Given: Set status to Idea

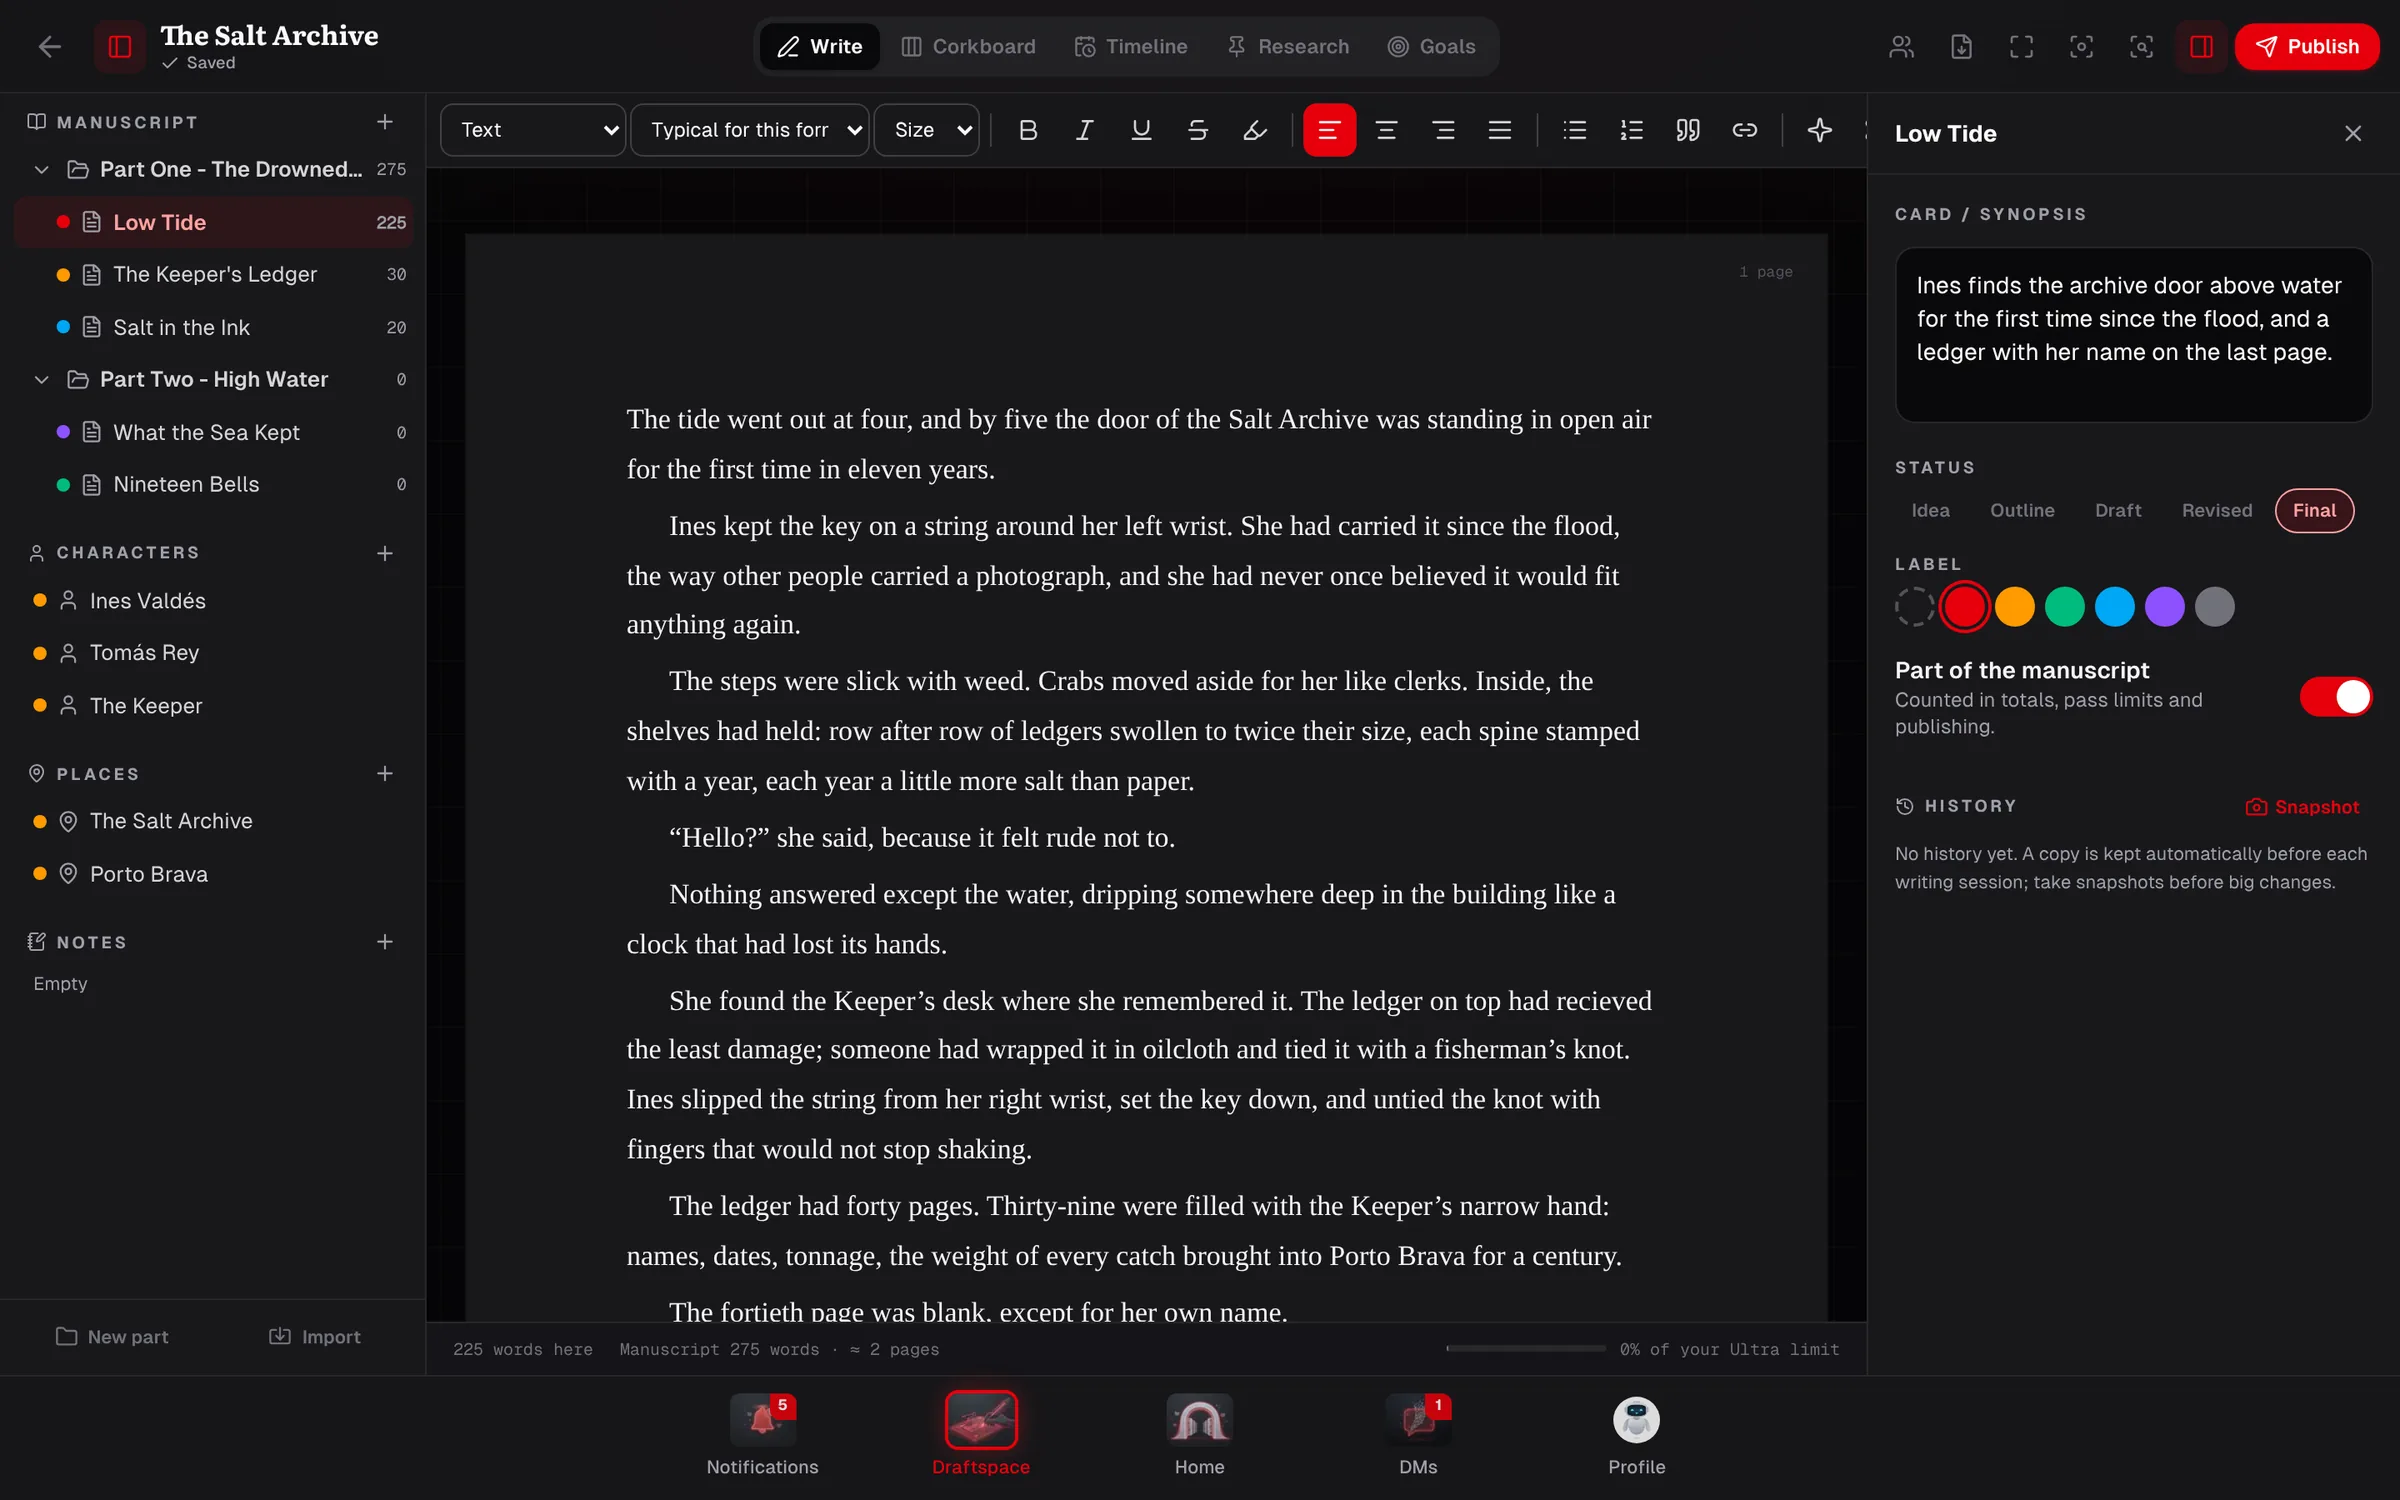Looking at the screenshot, I should (1930, 511).
